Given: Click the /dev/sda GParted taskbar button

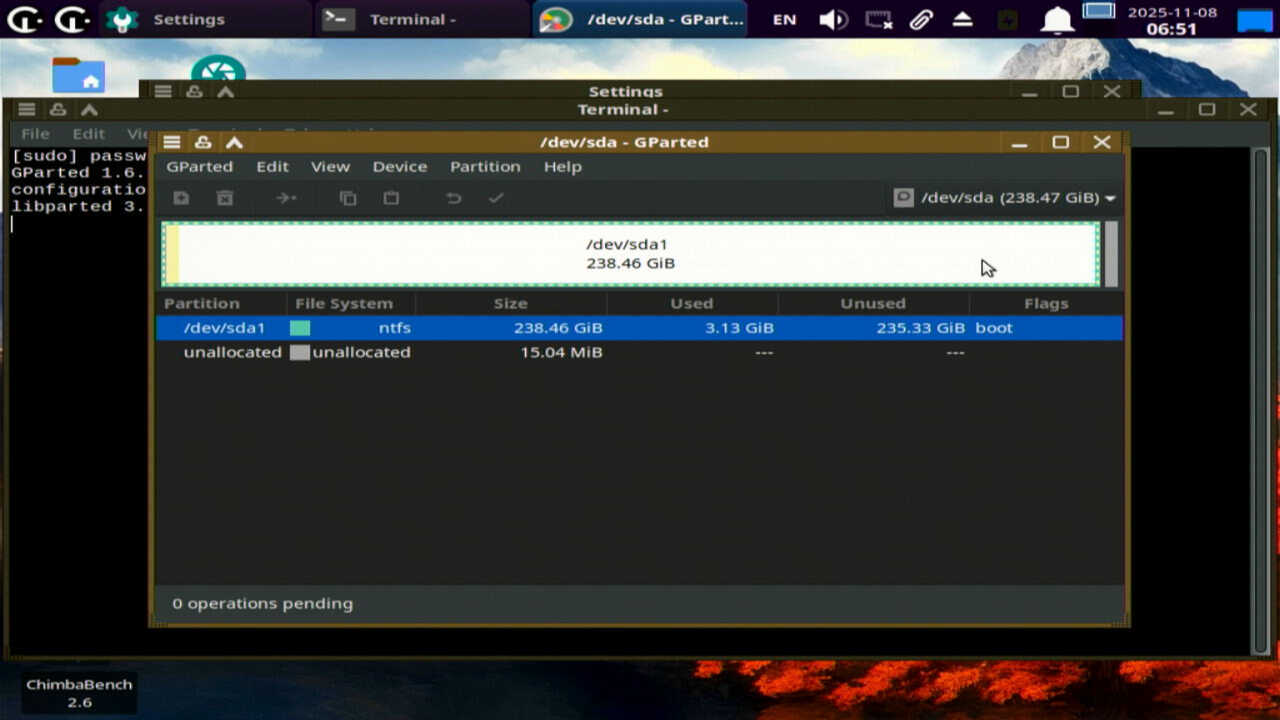Looking at the screenshot, I should coord(640,19).
